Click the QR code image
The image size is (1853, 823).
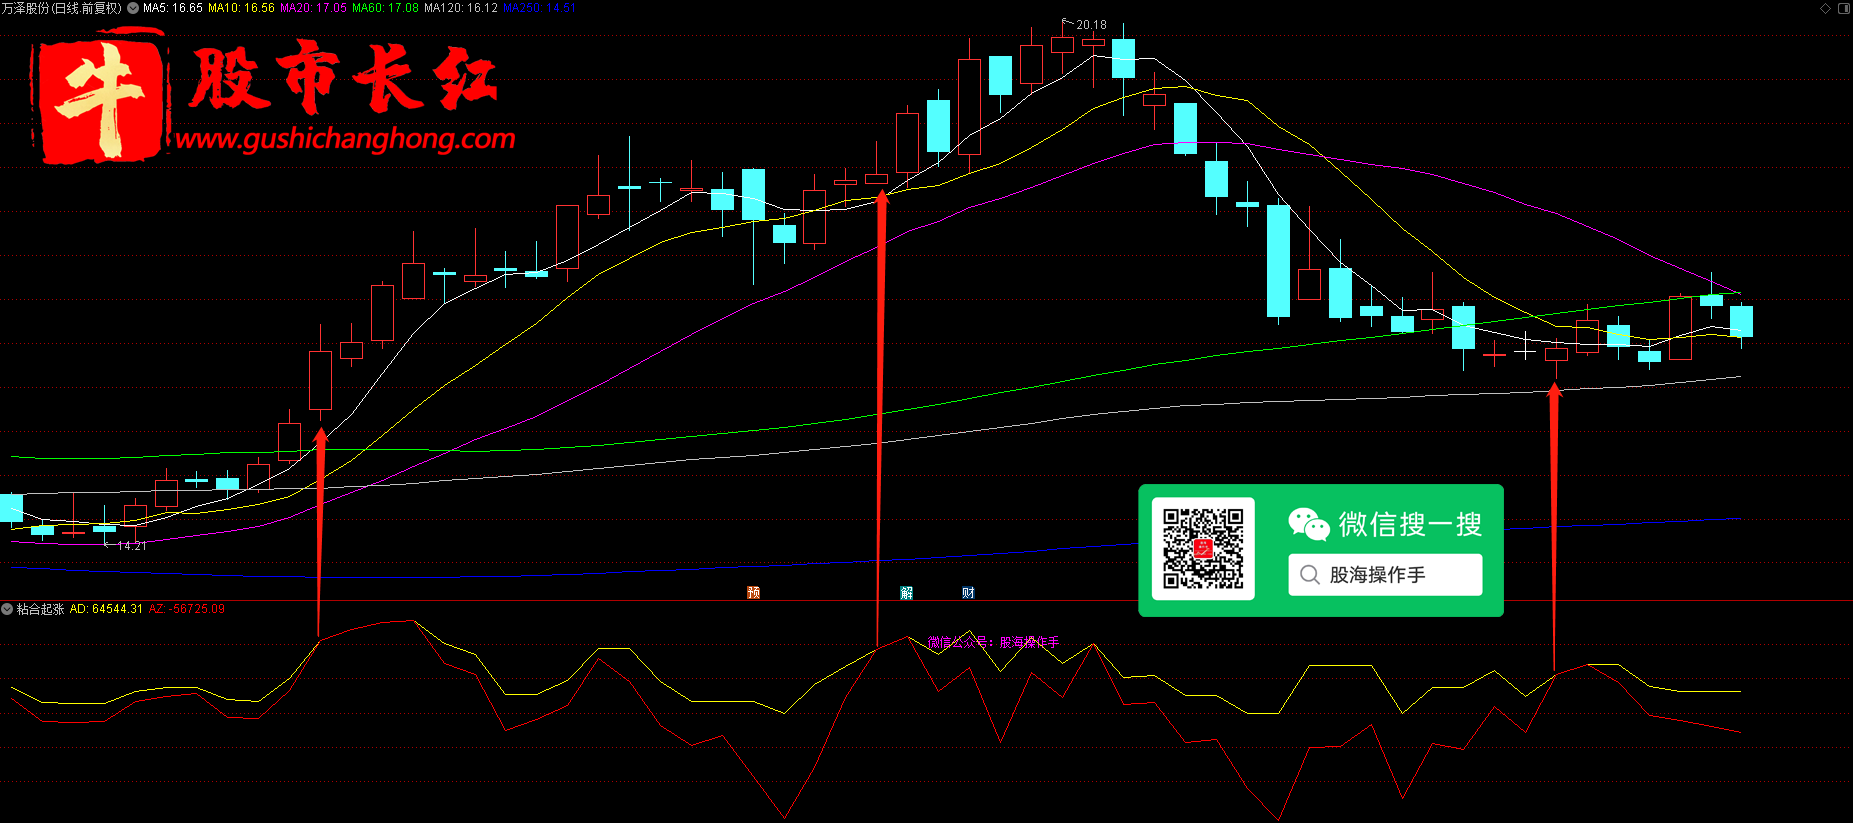1203,549
